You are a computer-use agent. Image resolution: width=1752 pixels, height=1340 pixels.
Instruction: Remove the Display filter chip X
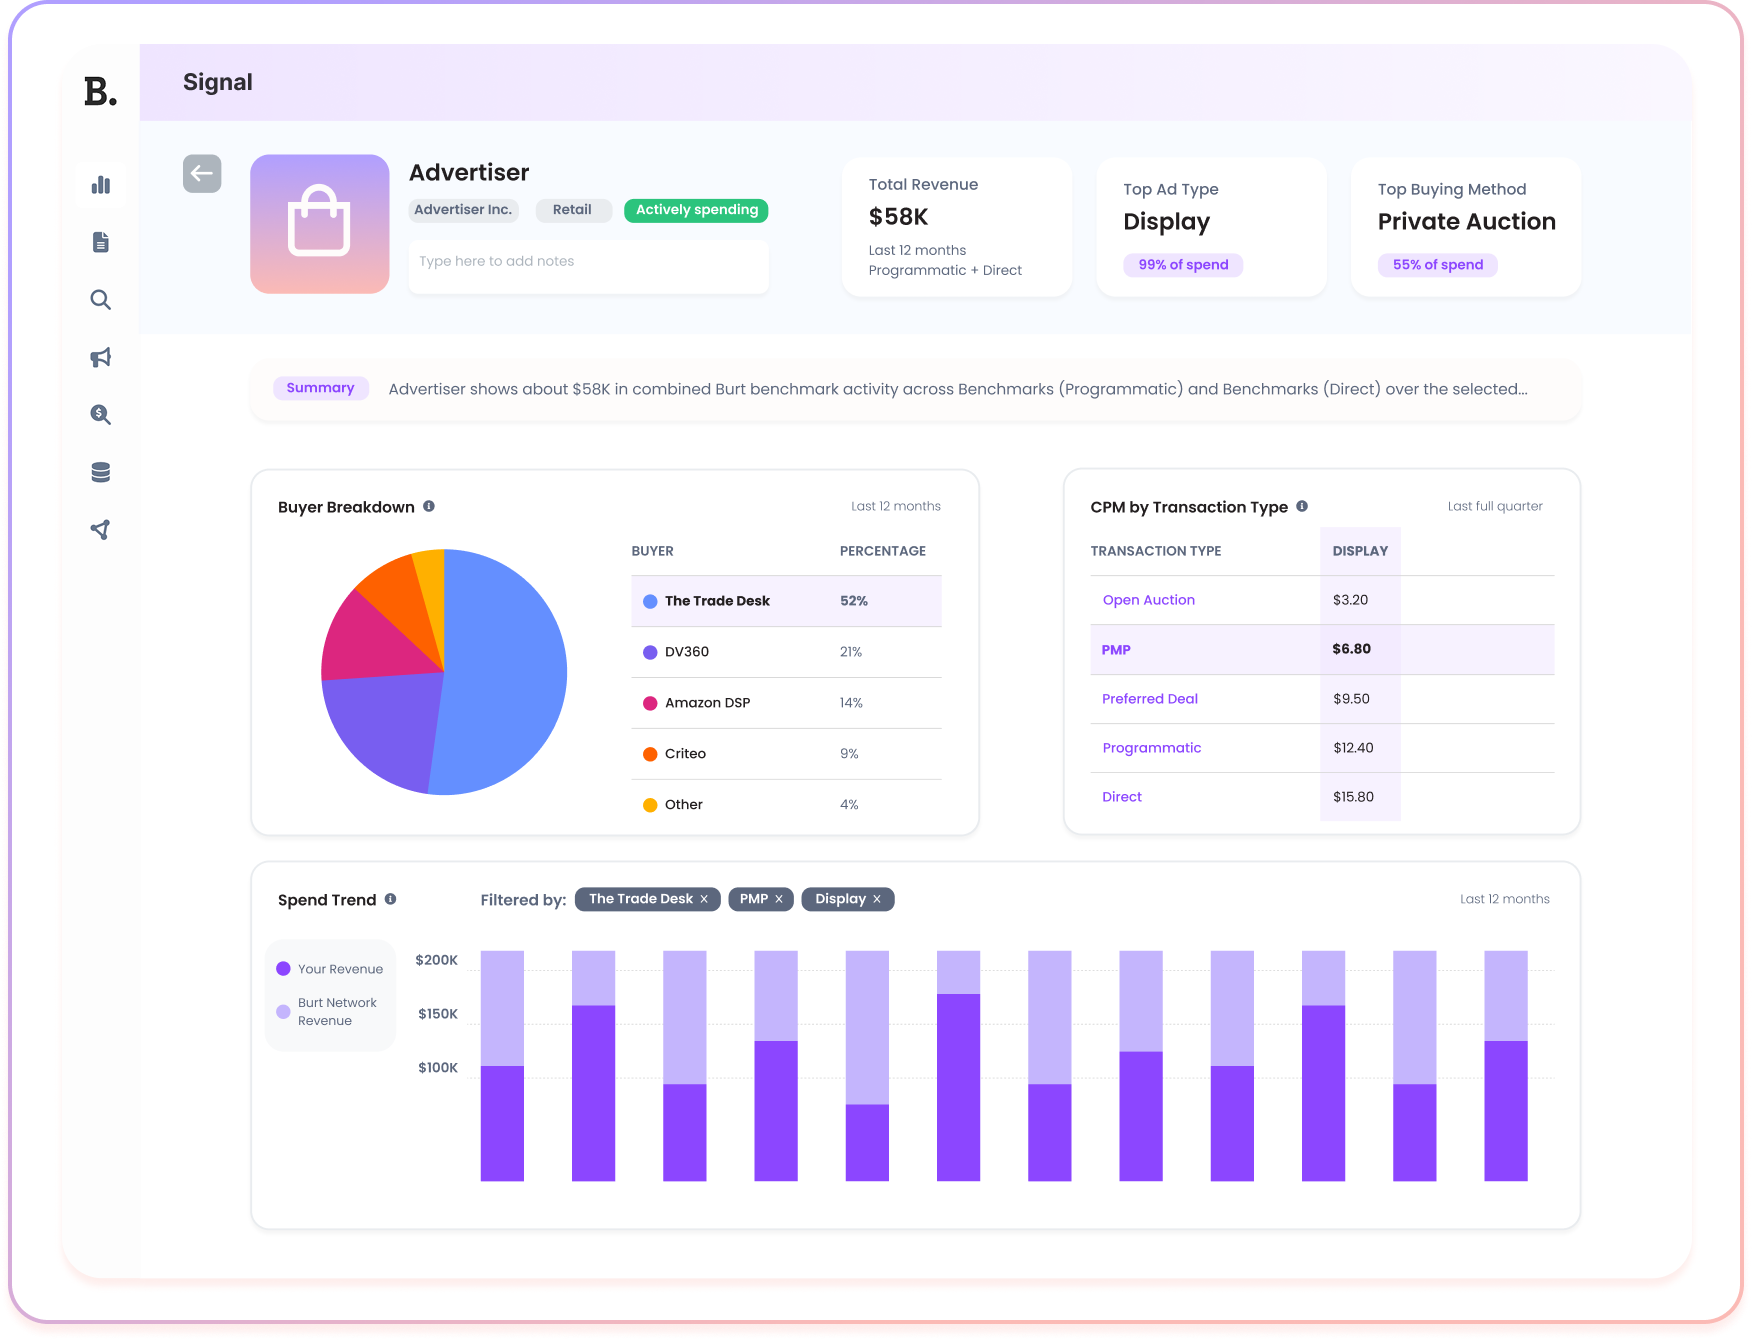point(877,899)
